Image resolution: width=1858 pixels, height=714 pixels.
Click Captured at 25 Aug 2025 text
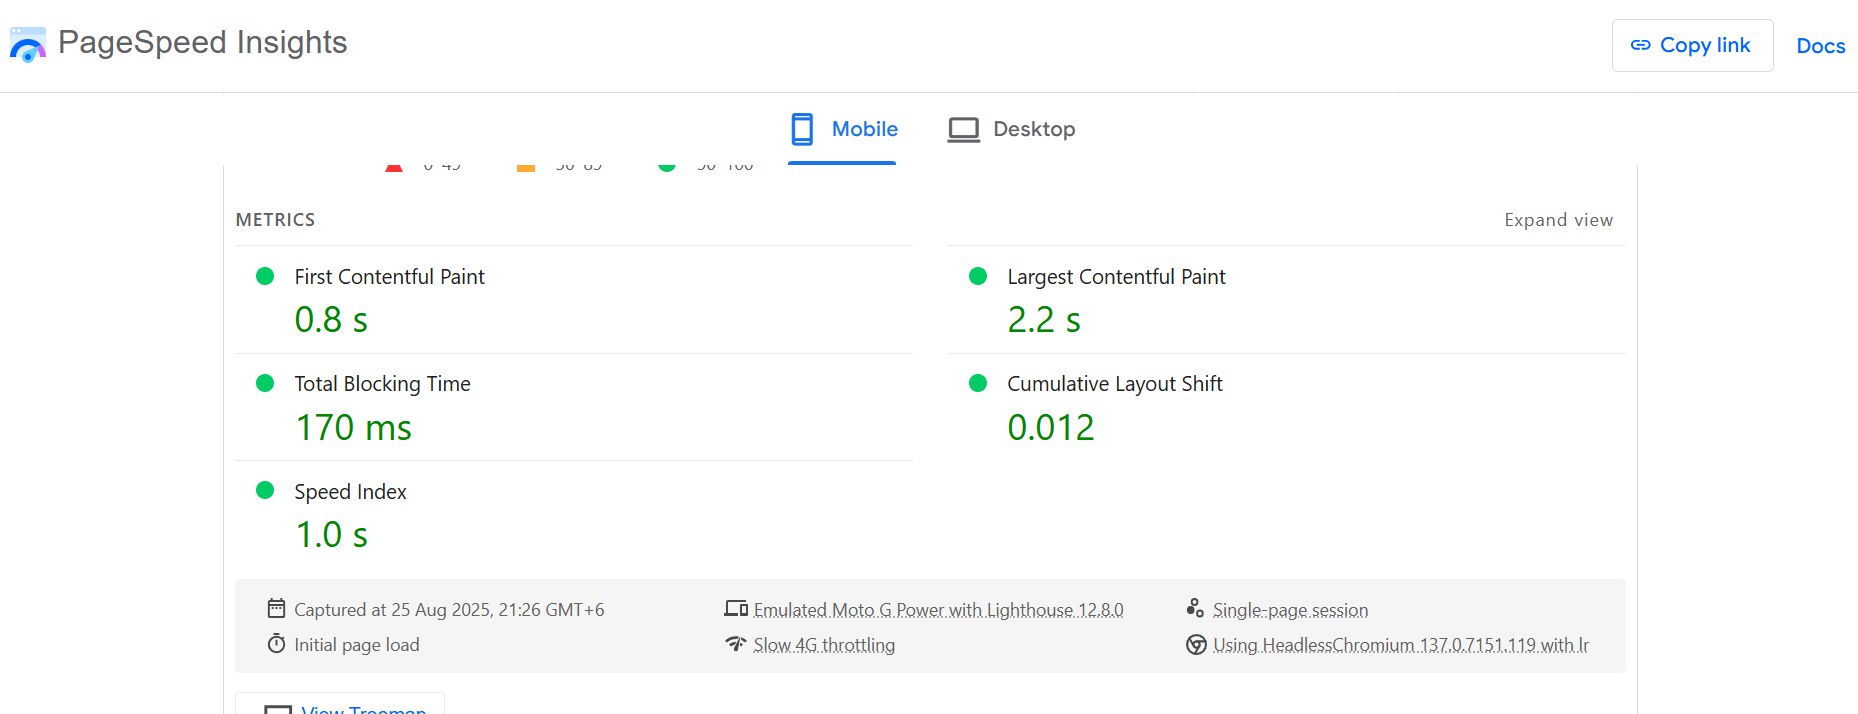[x=449, y=610]
